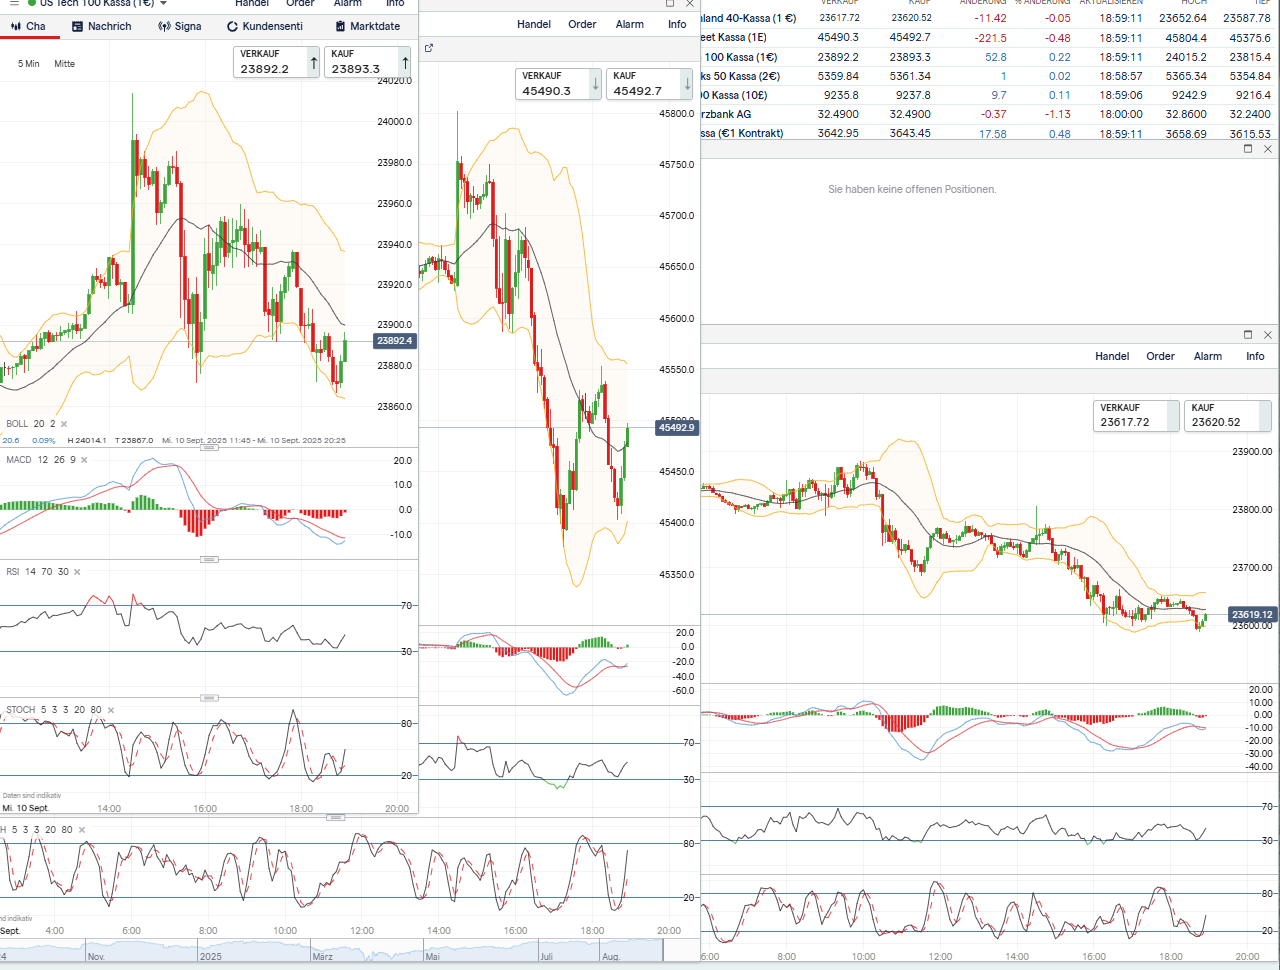Remove the STOCH indicator from left chart

coord(111,710)
